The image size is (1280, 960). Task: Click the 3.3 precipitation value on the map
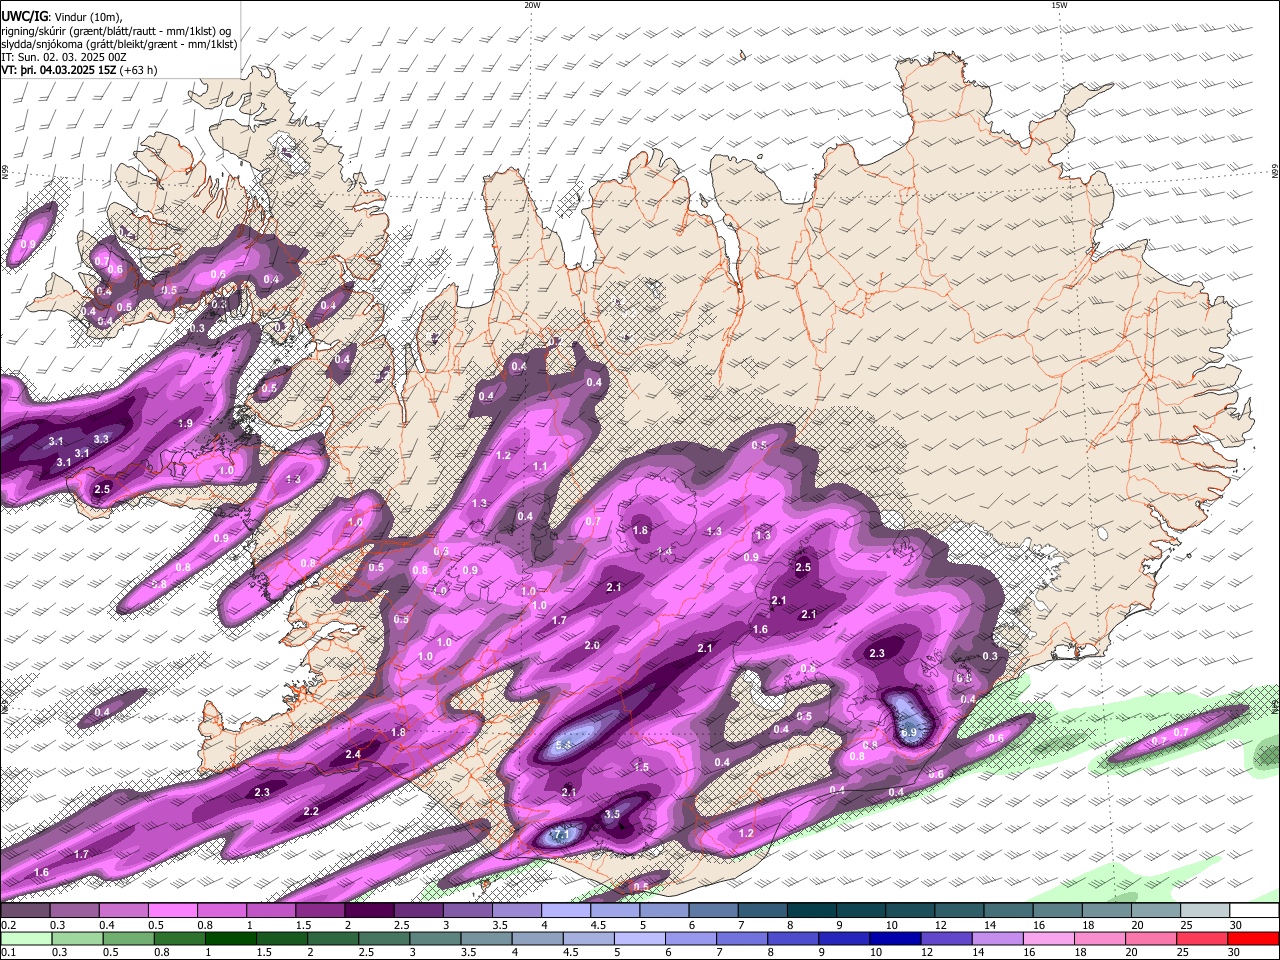click(x=101, y=439)
